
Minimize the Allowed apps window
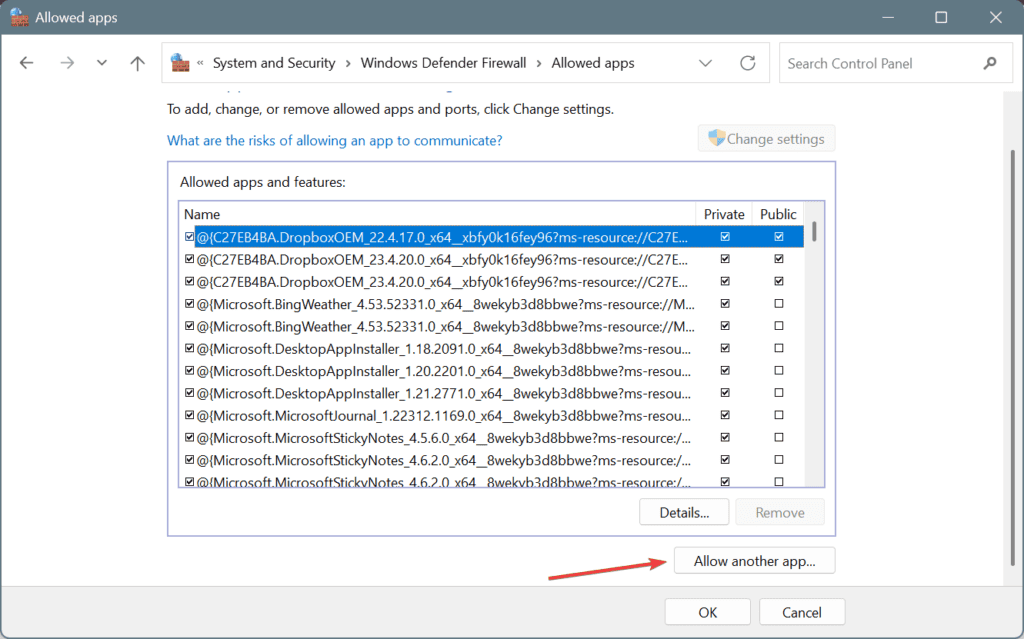point(888,17)
